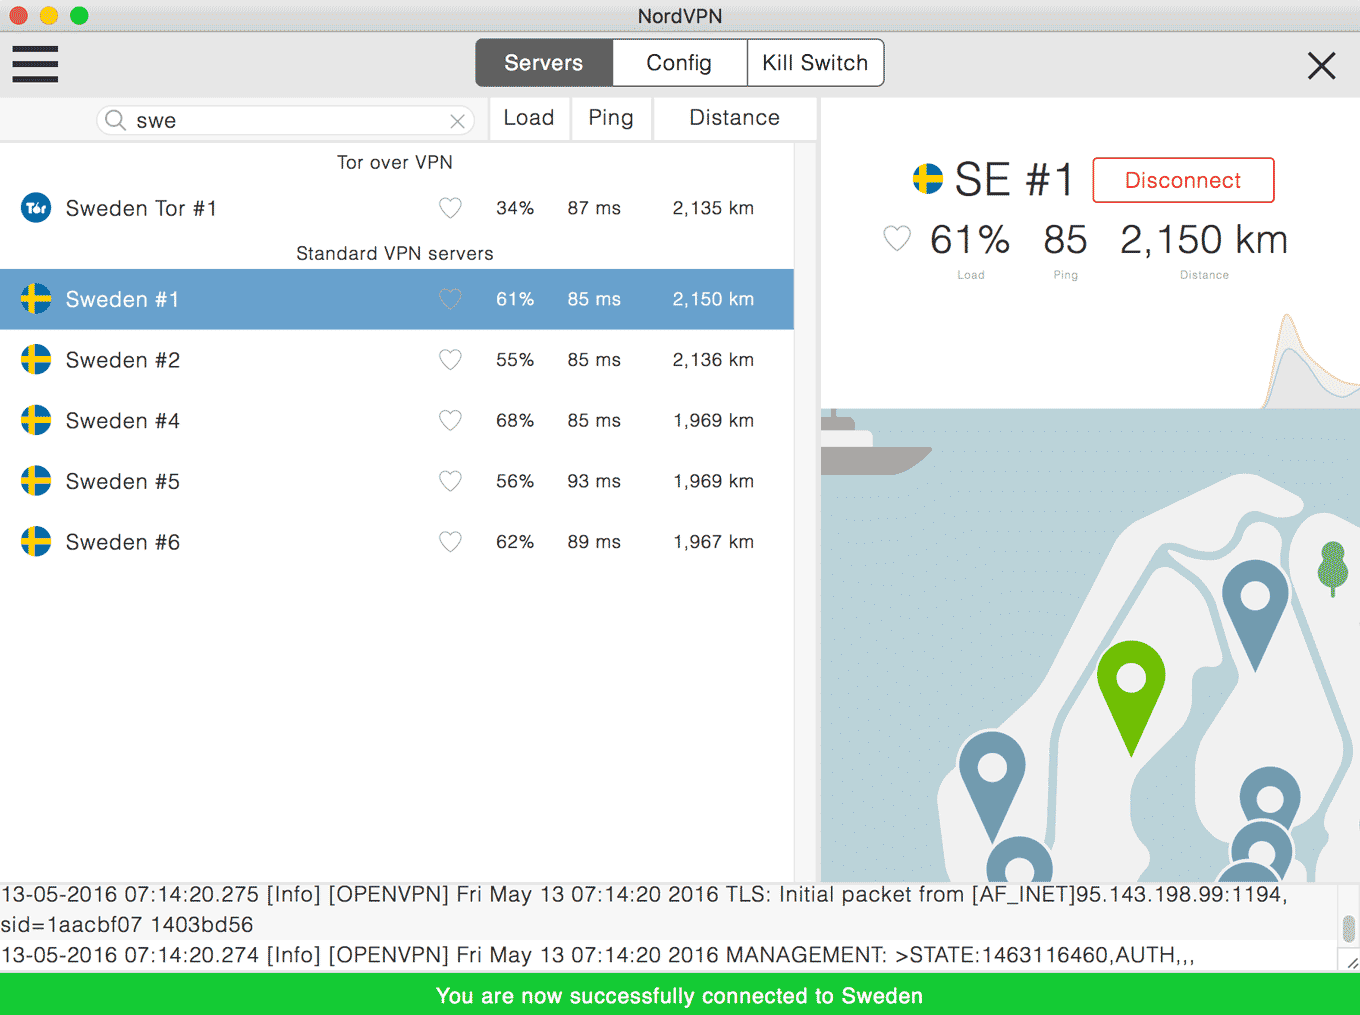Screen dimensions: 1360x1015
Task: Select the Sweden #4 server name
Action: point(123,421)
